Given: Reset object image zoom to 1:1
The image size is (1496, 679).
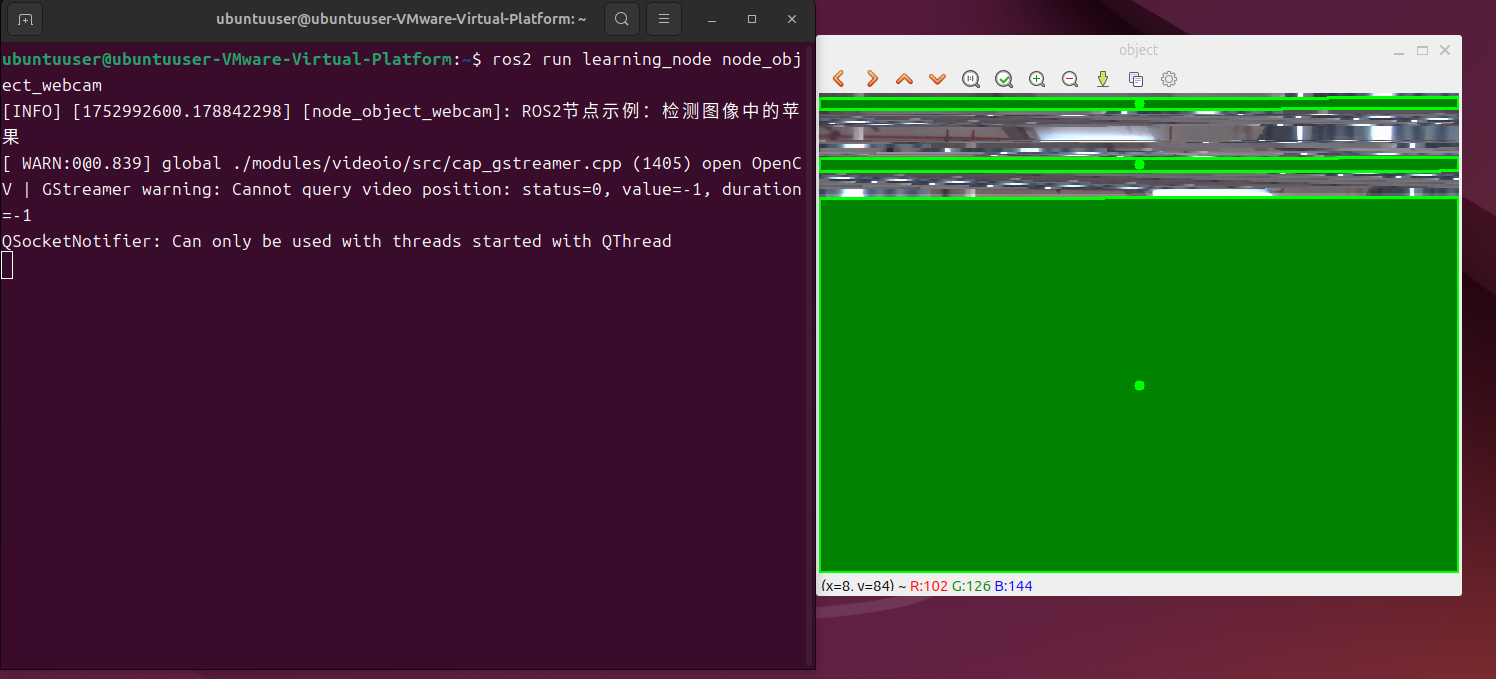Looking at the screenshot, I should coord(971,79).
